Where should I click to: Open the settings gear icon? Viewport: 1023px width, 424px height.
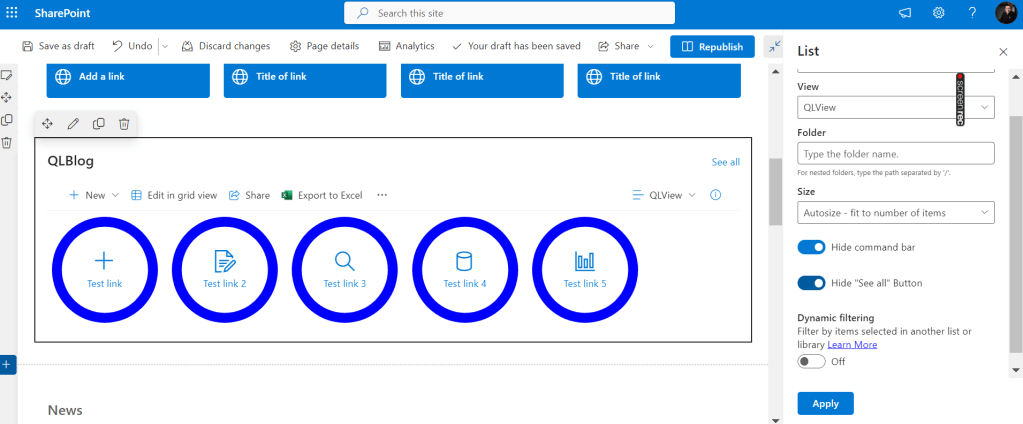(939, 13)
